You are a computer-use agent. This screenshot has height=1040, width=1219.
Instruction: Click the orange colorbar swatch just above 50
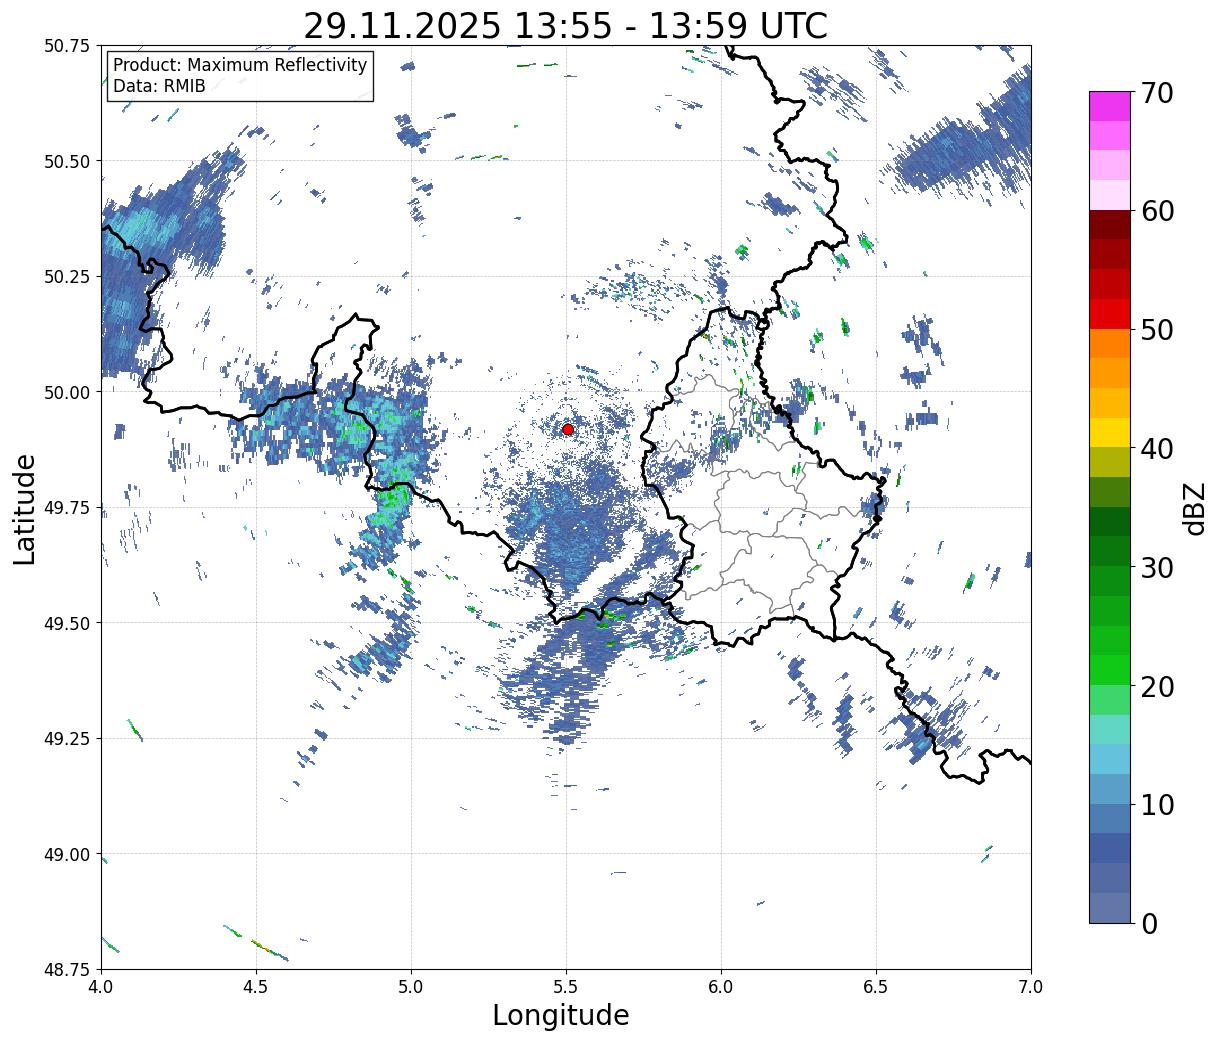coord(1110,343)
